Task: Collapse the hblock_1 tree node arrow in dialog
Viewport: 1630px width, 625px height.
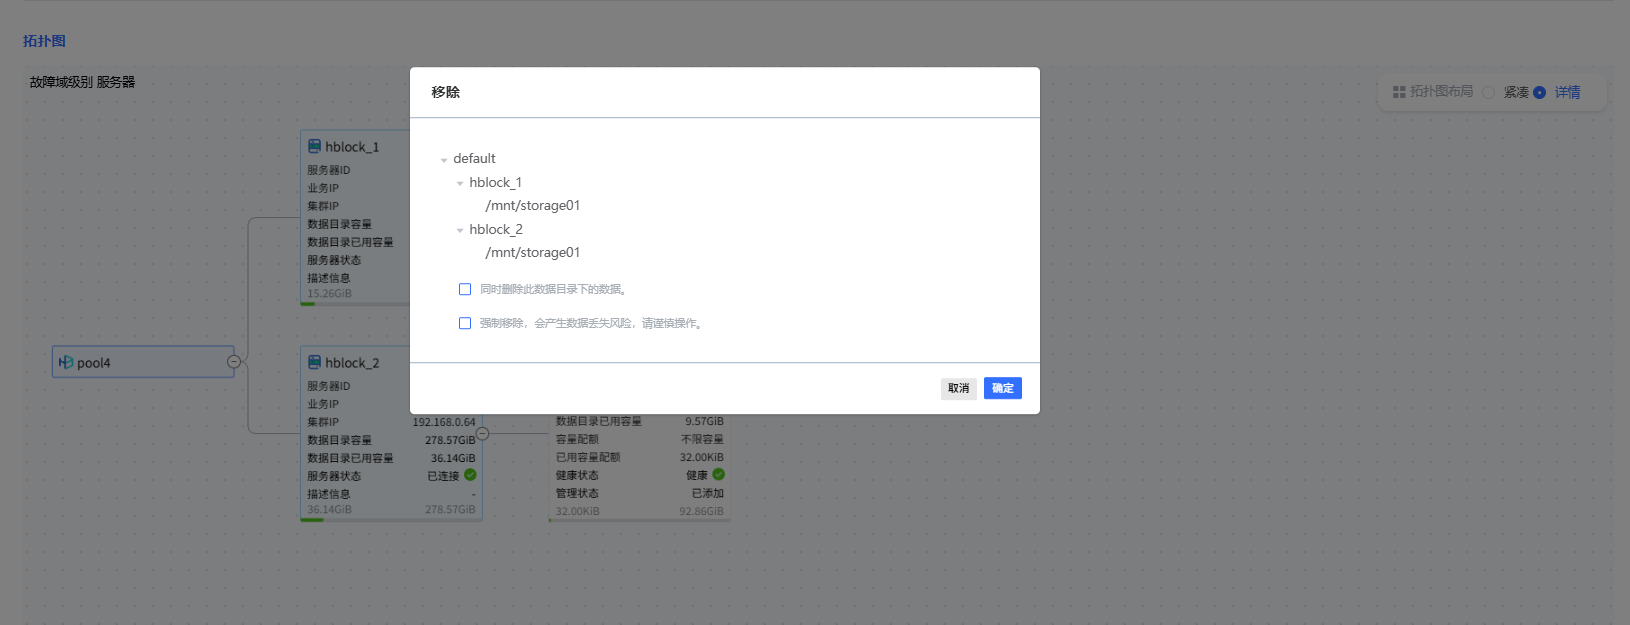Action: (460, 183)
